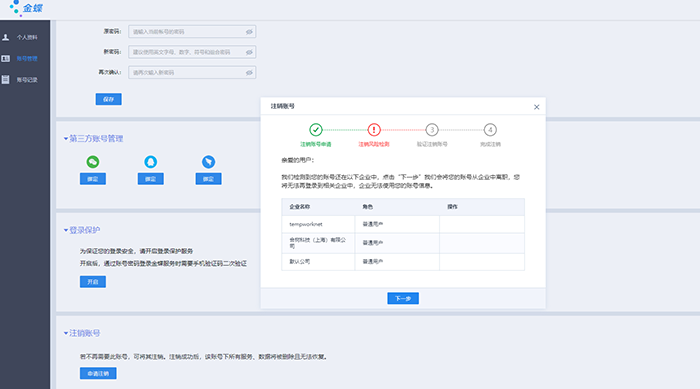Focus the 新密码 password field
Screen dimensions: 700x389
point(192,52)
